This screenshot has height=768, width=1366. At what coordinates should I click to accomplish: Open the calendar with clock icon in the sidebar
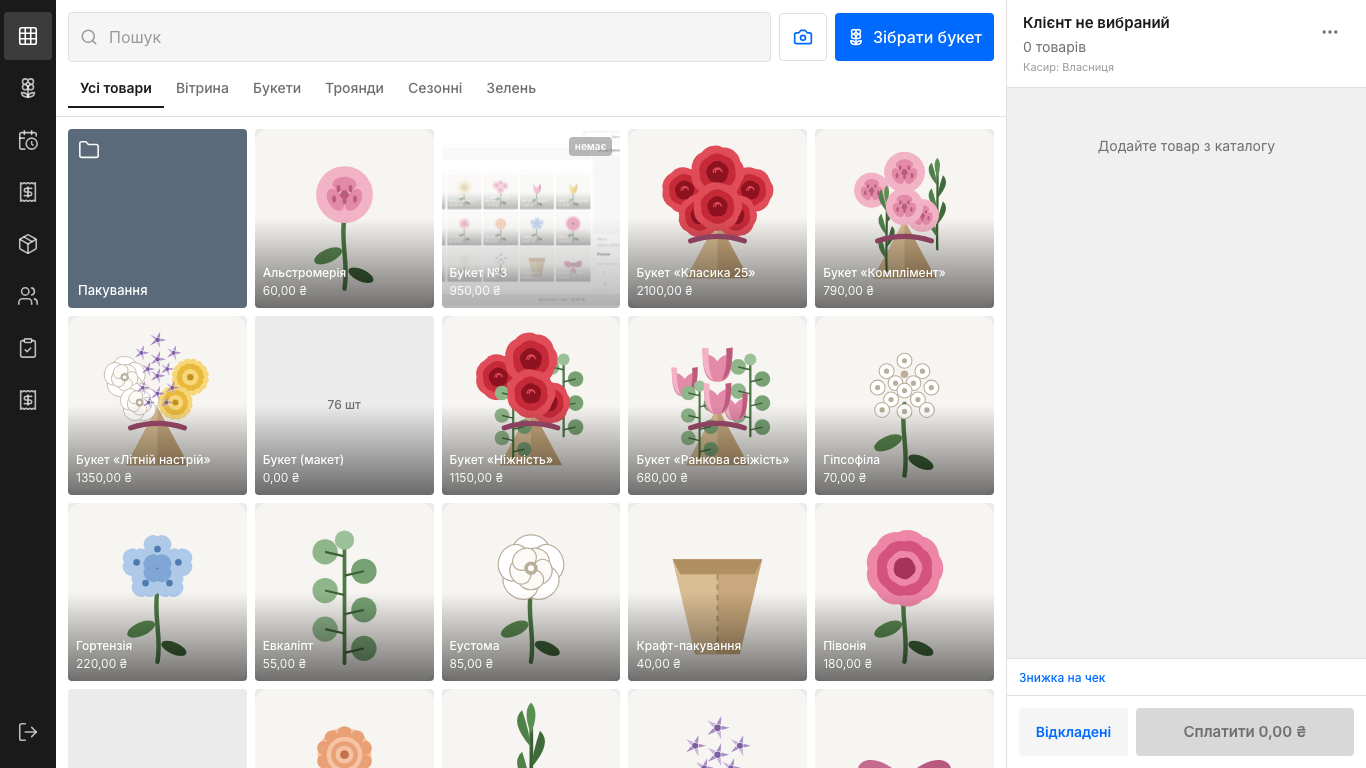(28, 140)
